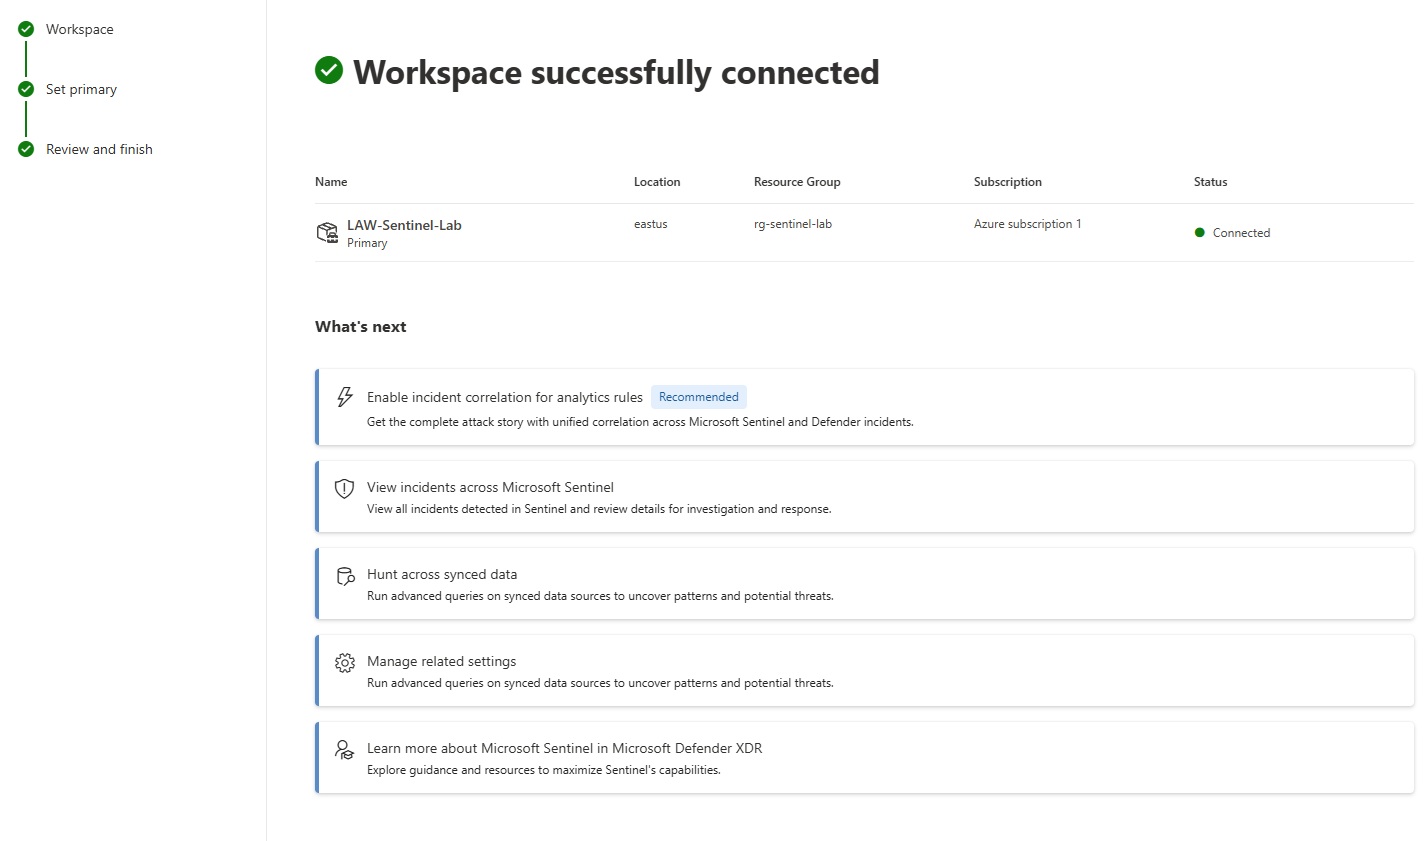
Task: Click the Hunt across synced data icon
Action: [345, 576]
